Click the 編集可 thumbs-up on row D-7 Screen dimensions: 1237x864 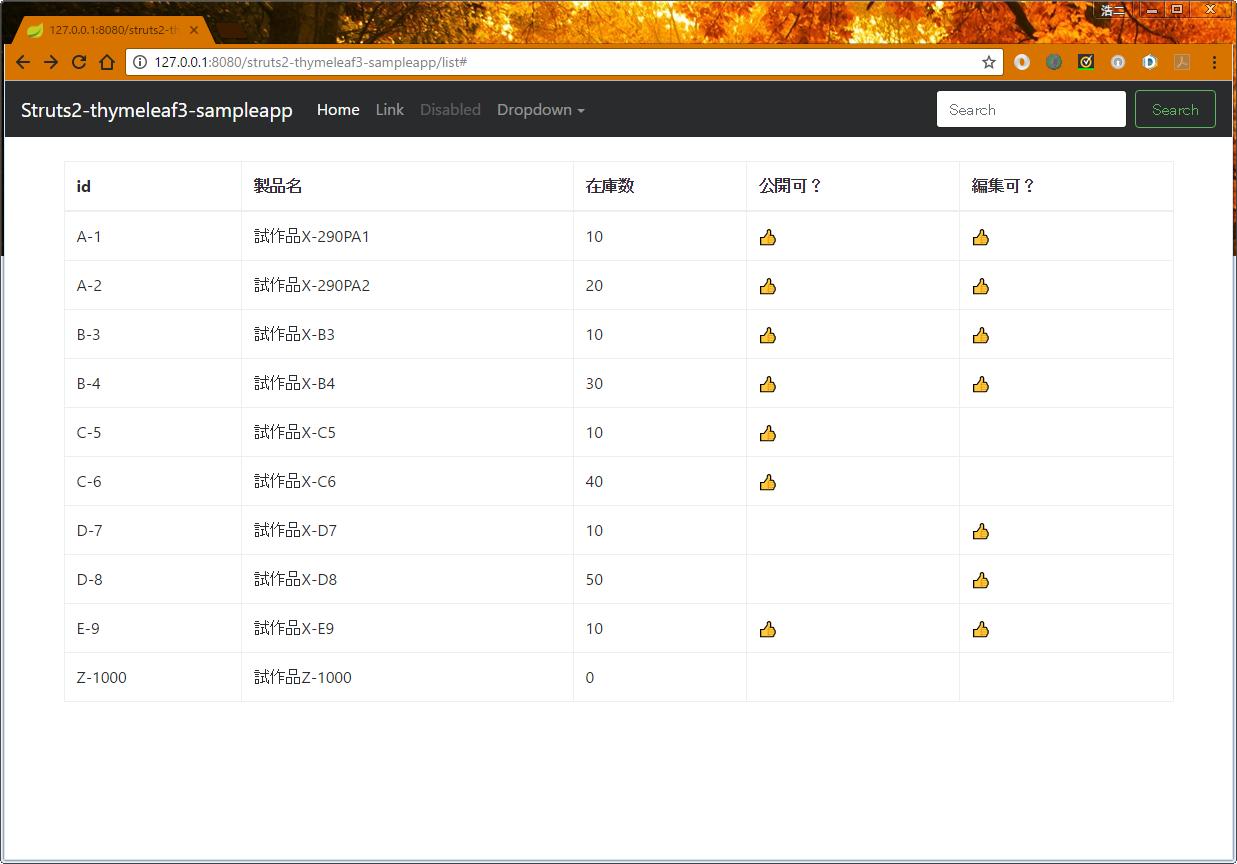(x=981, y=531)
